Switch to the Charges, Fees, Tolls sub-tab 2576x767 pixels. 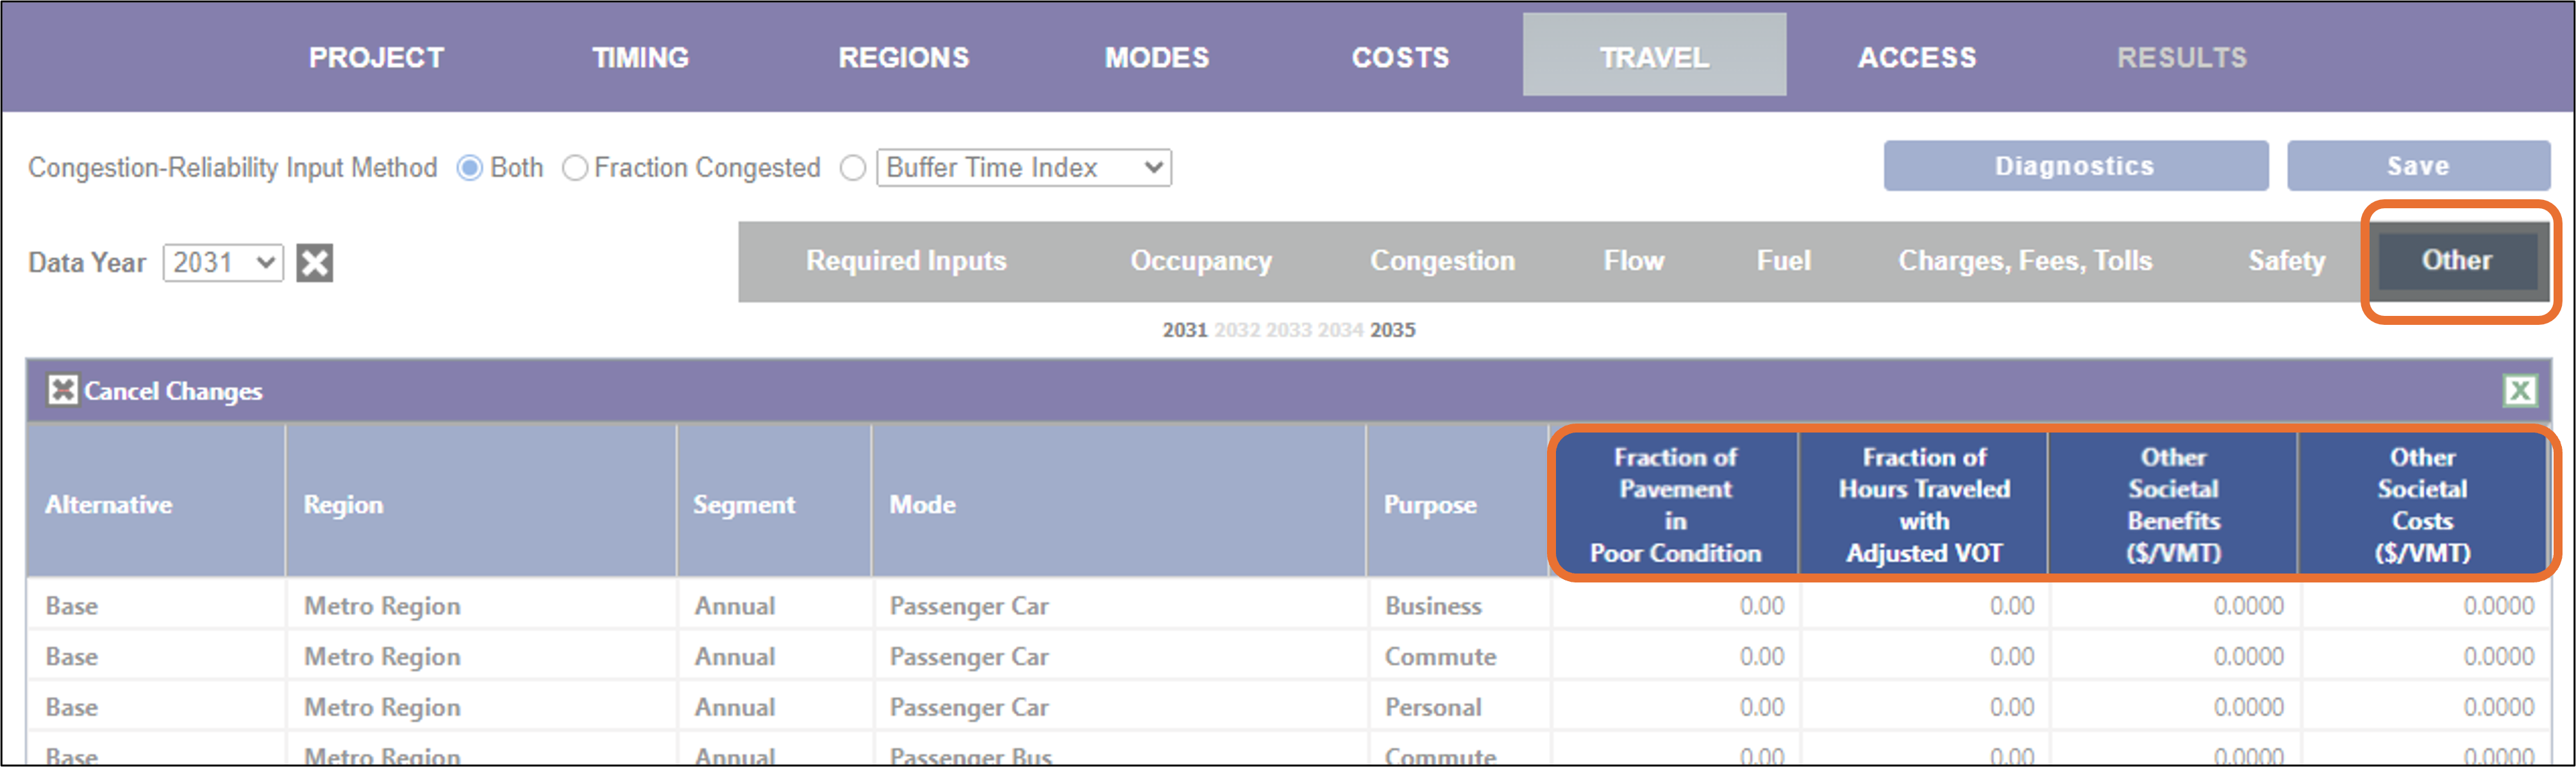point(2025,261)
